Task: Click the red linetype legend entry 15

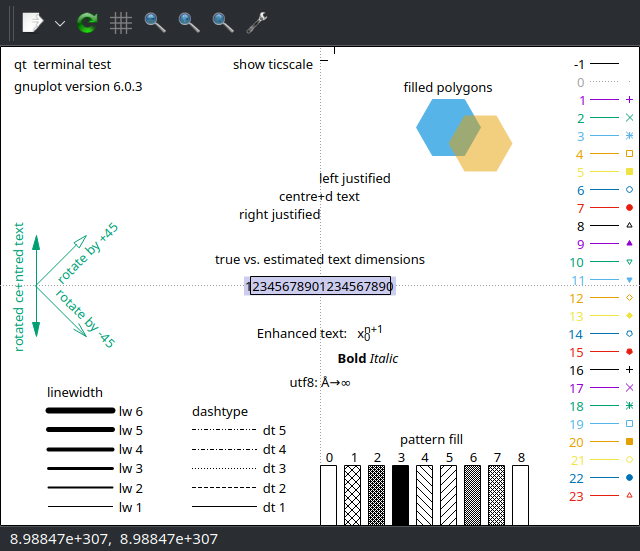Action: [602, 352]
